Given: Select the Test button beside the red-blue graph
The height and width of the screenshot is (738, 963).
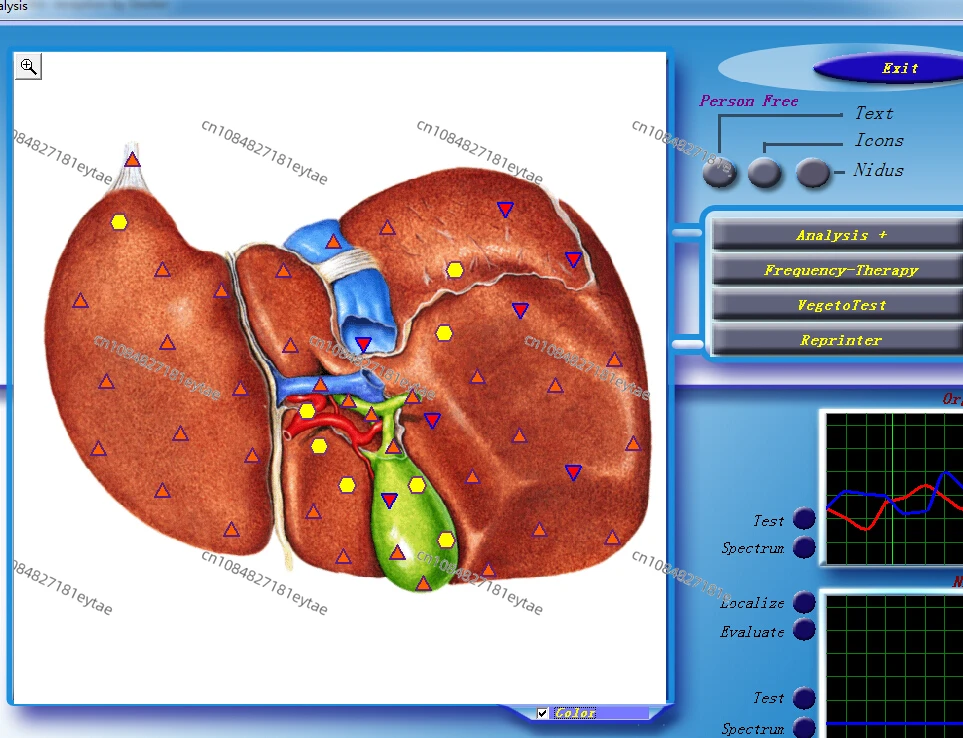Looking at the screenshot, I should 804,518.
